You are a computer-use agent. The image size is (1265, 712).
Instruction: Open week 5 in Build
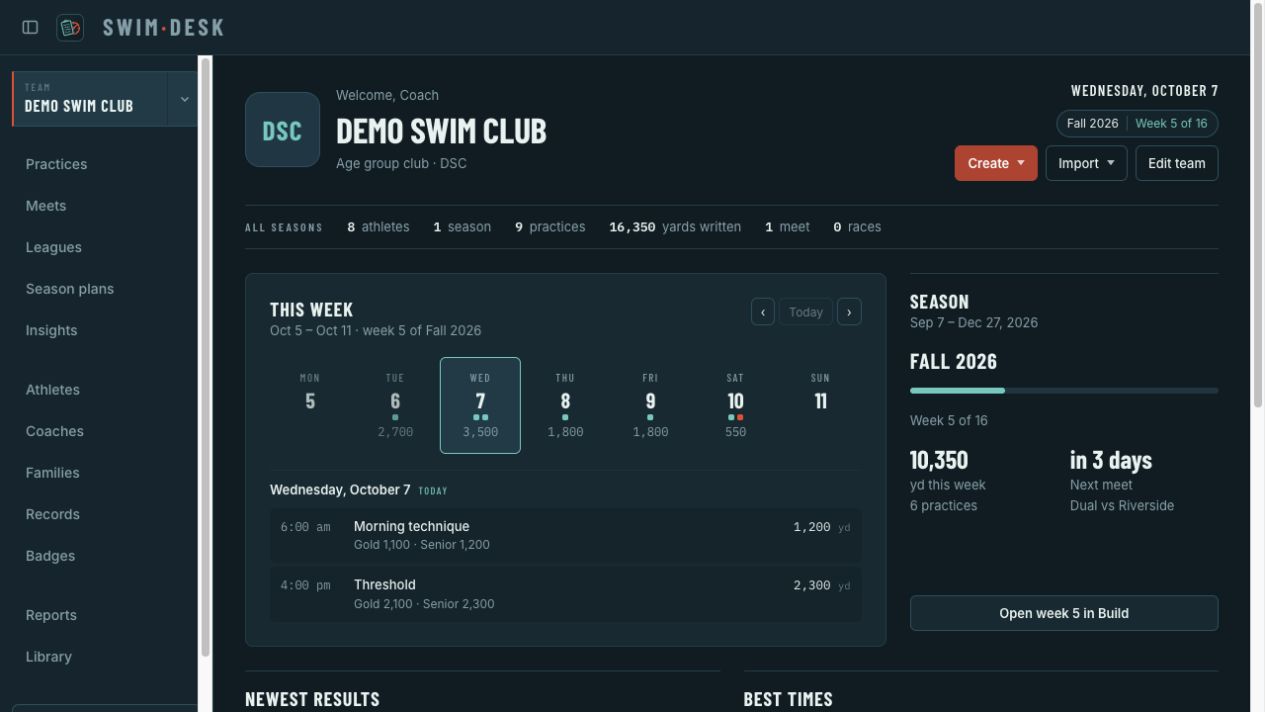[1064, 613]
